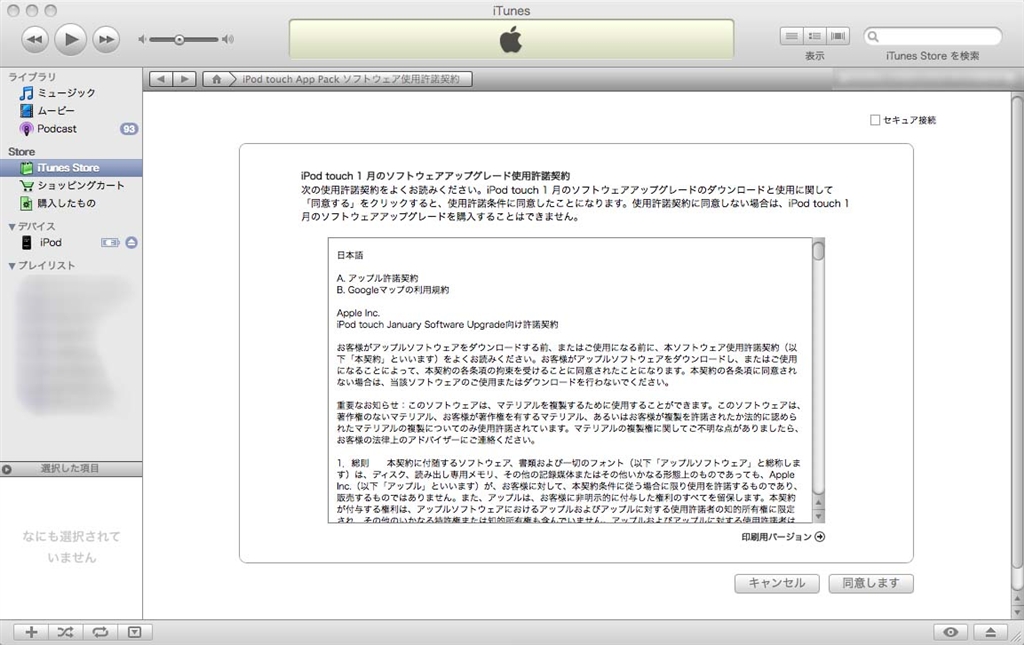This screenshot has height=645, width=1024.
Task: Click 'A. アップル許諾契約' line
Action: point(377,278)
